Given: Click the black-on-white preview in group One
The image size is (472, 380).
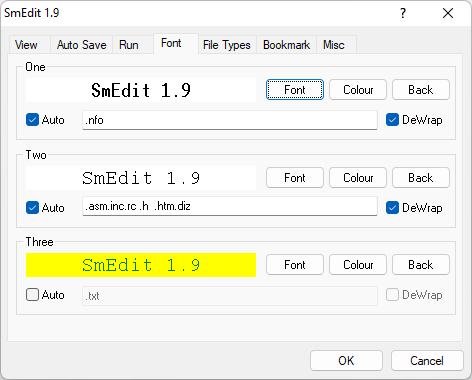Looking at the screenshot, I should point(141,90).
